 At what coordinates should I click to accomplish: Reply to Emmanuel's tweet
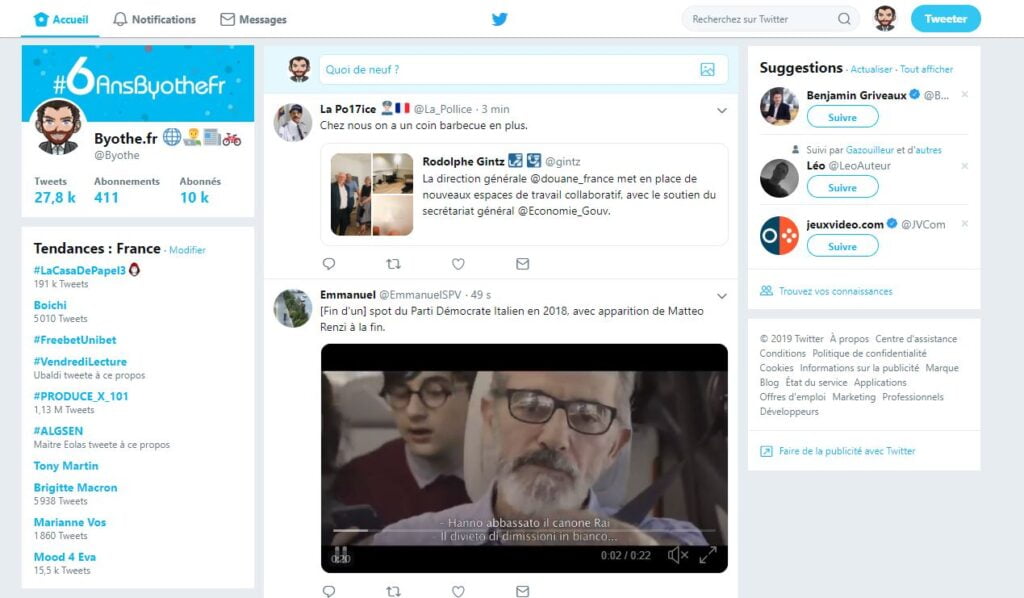pos(328,591)
